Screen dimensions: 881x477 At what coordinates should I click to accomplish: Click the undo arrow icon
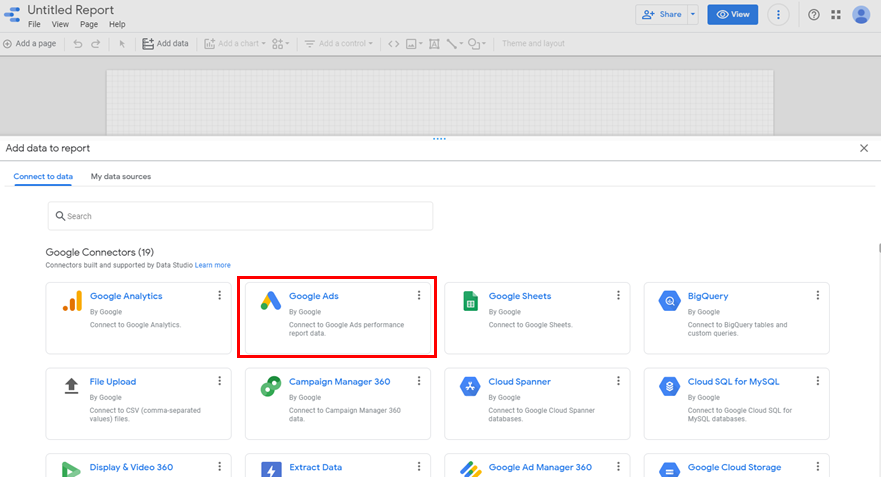pos(78,43)
